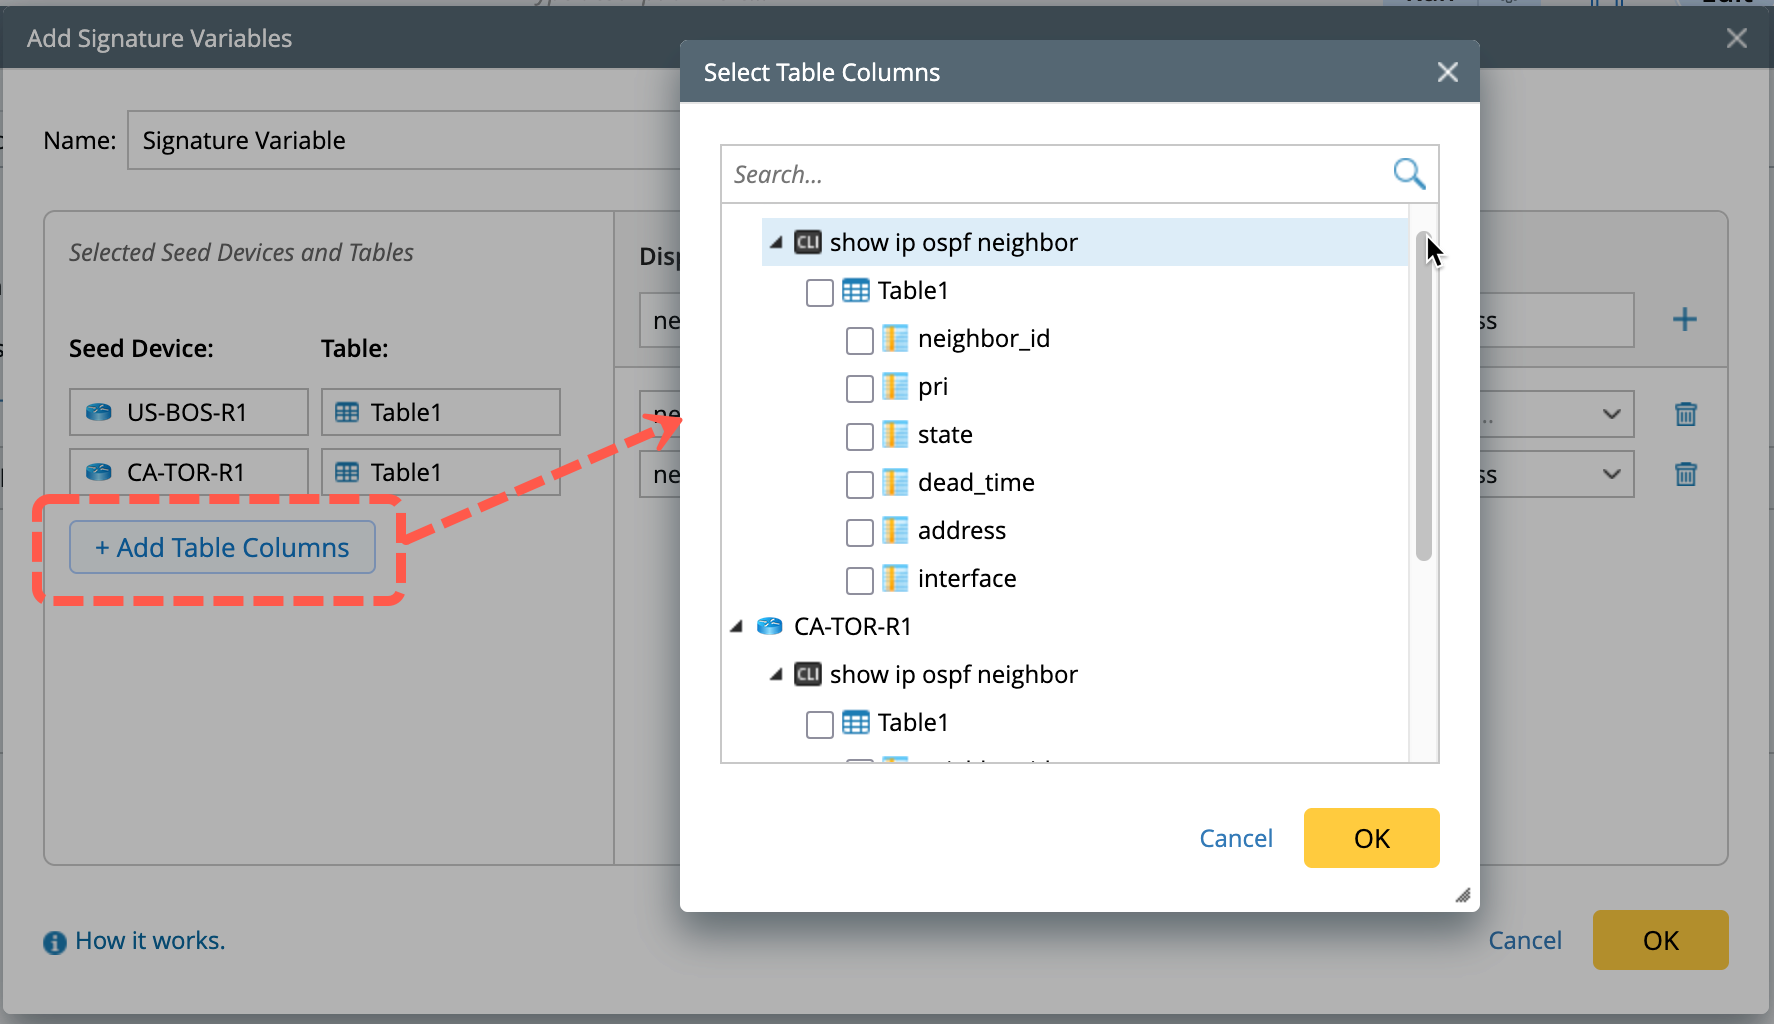
Task: Tick the interface column checkbox
Action: (x=859, y=580)
